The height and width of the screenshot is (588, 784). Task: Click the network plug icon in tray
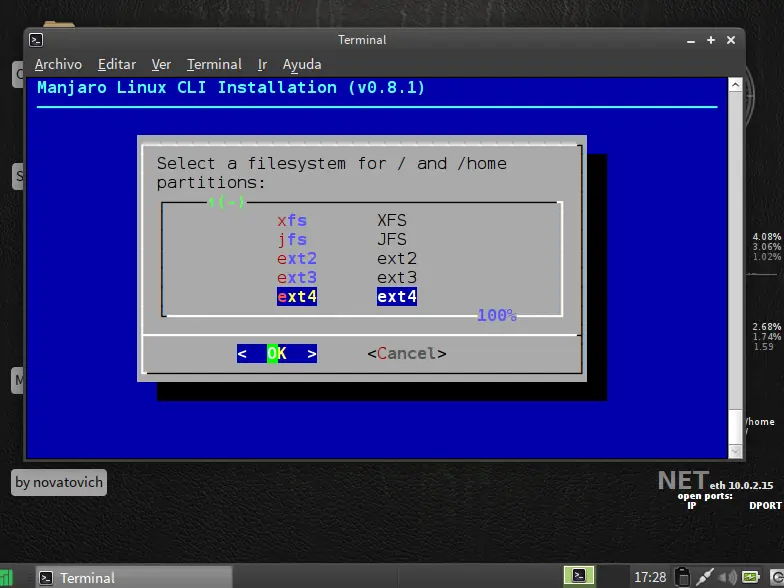pos(704,577)
